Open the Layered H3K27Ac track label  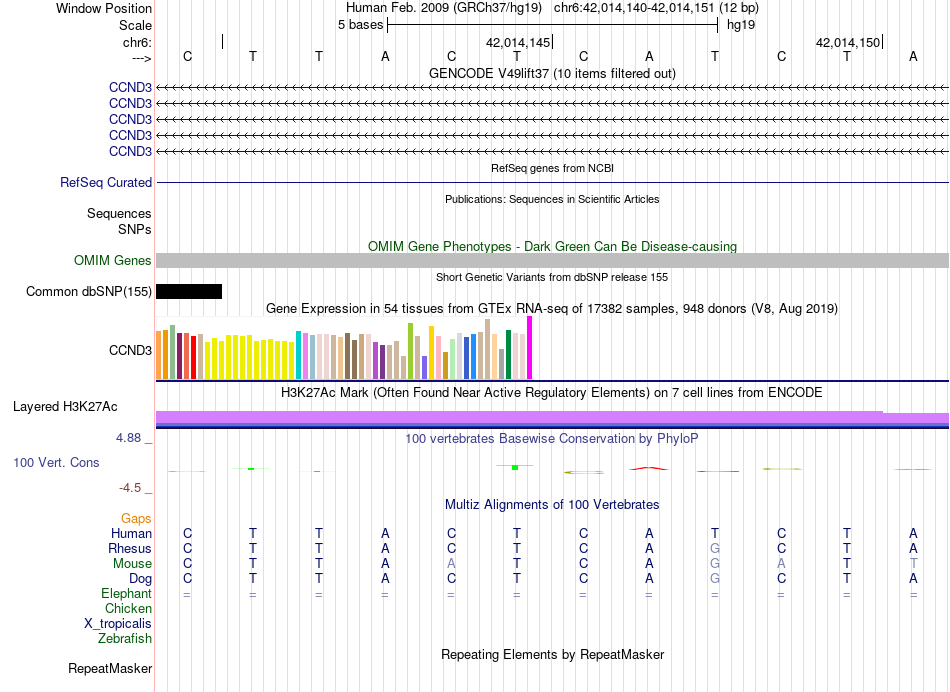click(65, 407)
